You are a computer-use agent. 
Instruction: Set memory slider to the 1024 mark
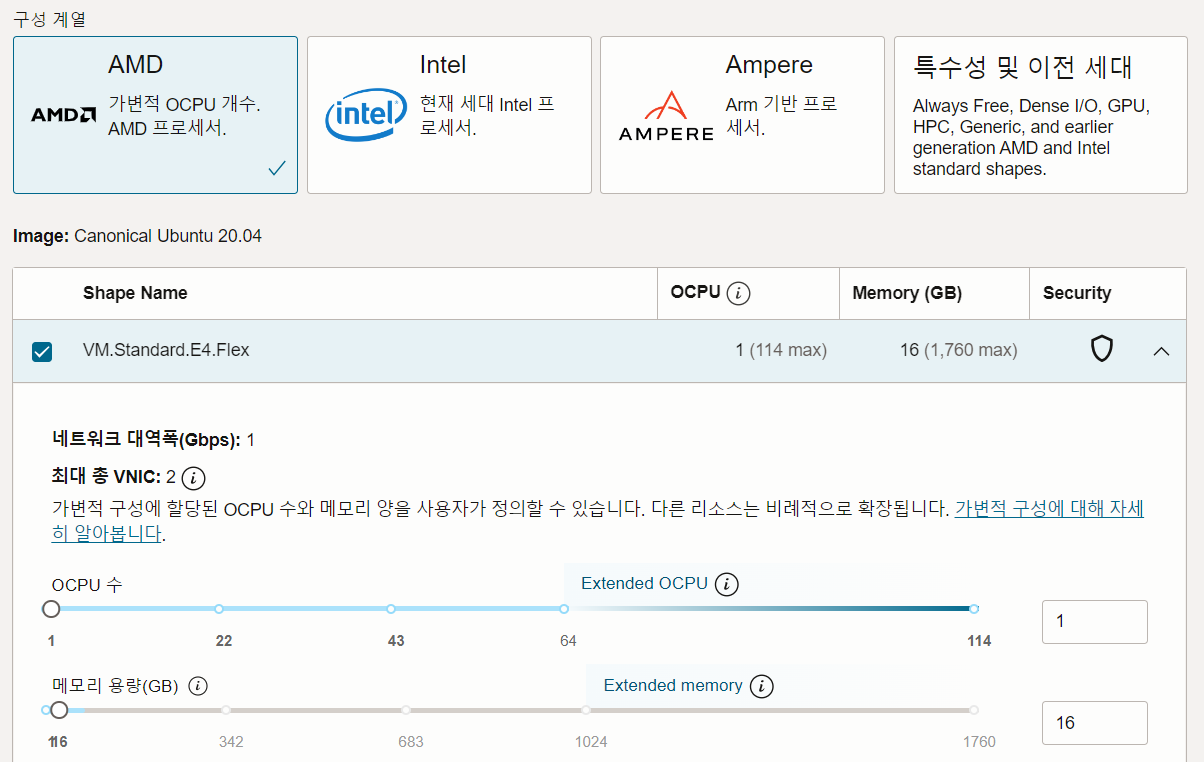pyautogui.click(x=586, y=710)
